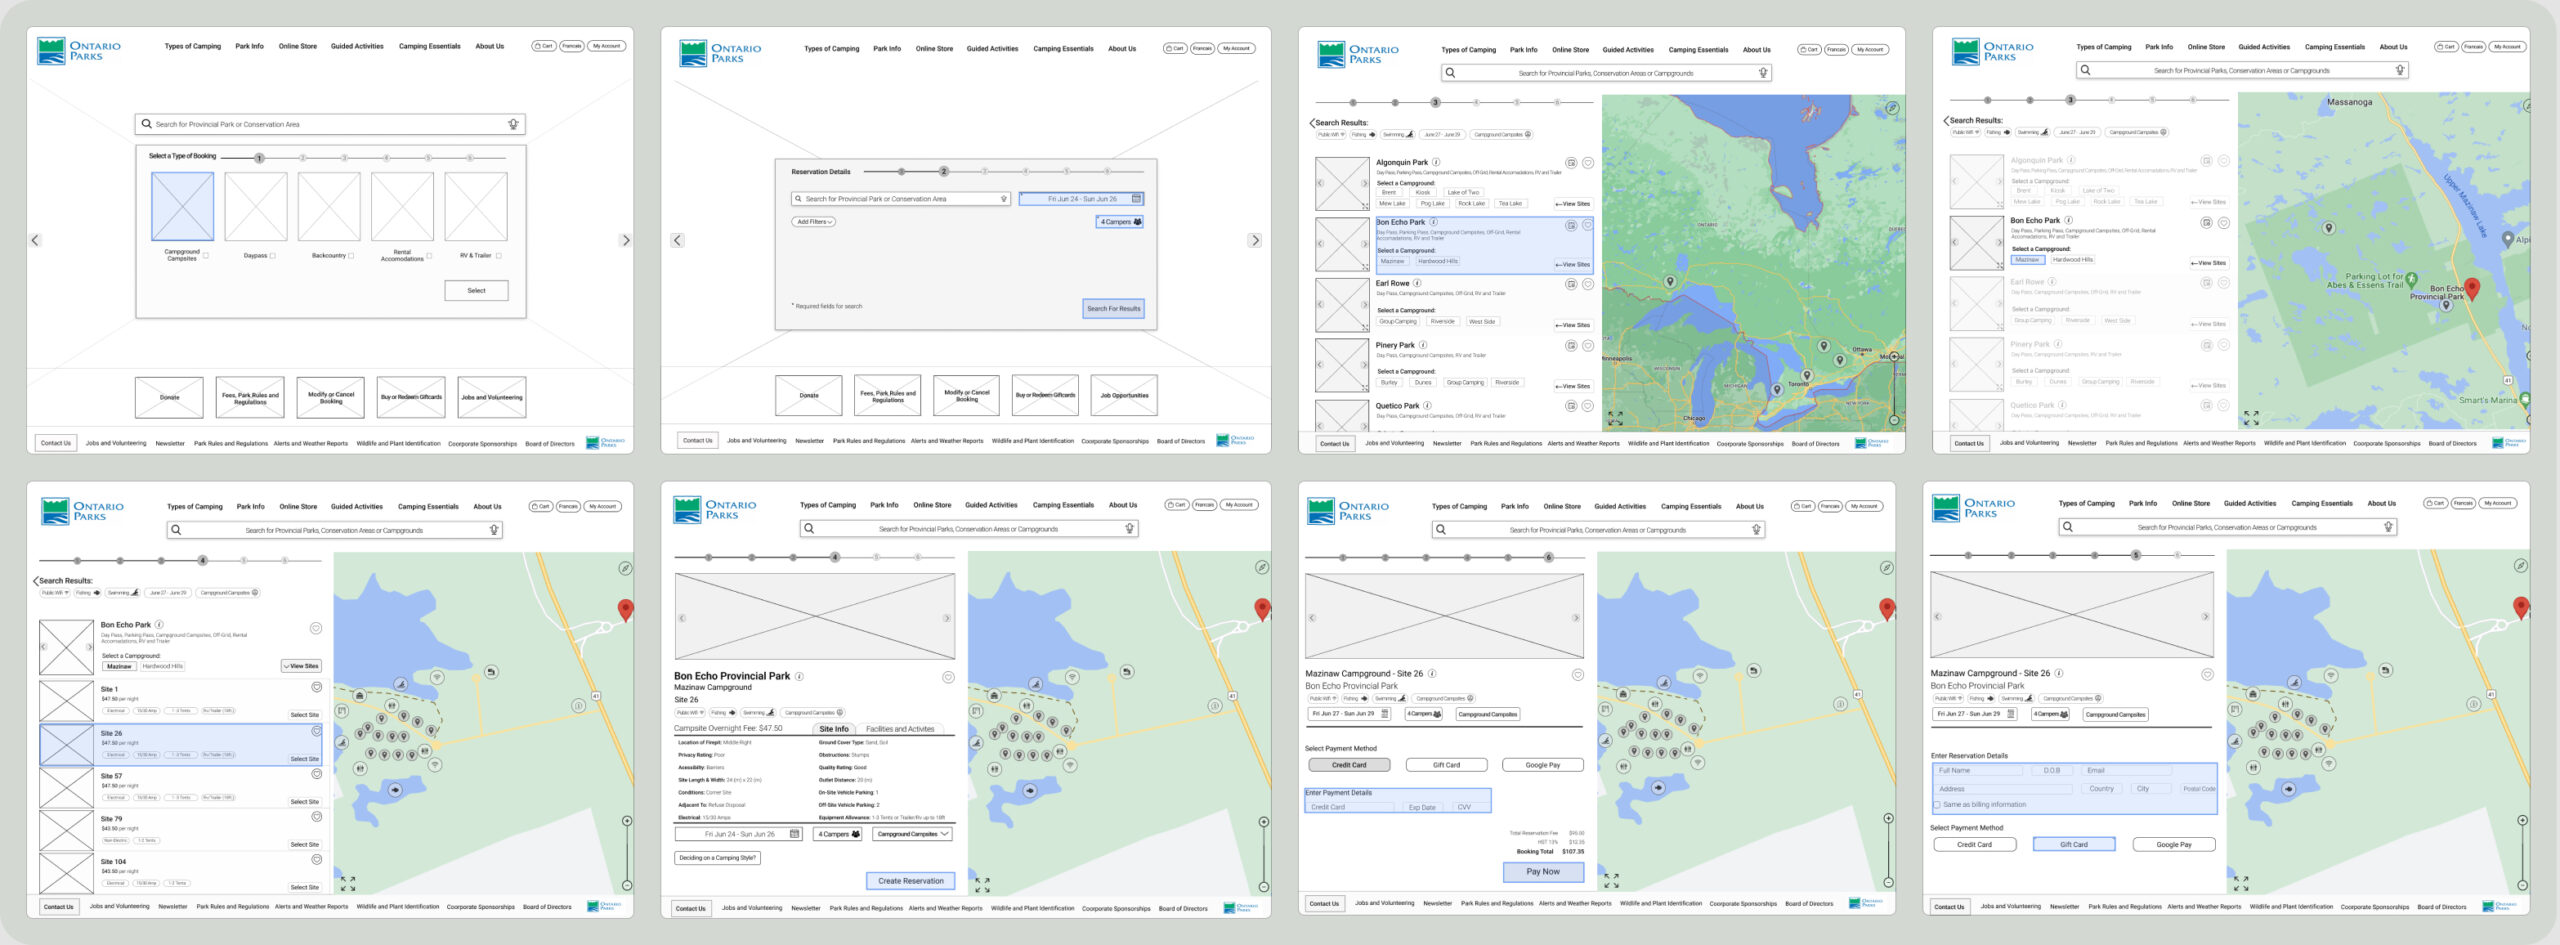Check the Backcountry checkbox

click(351, 256)
